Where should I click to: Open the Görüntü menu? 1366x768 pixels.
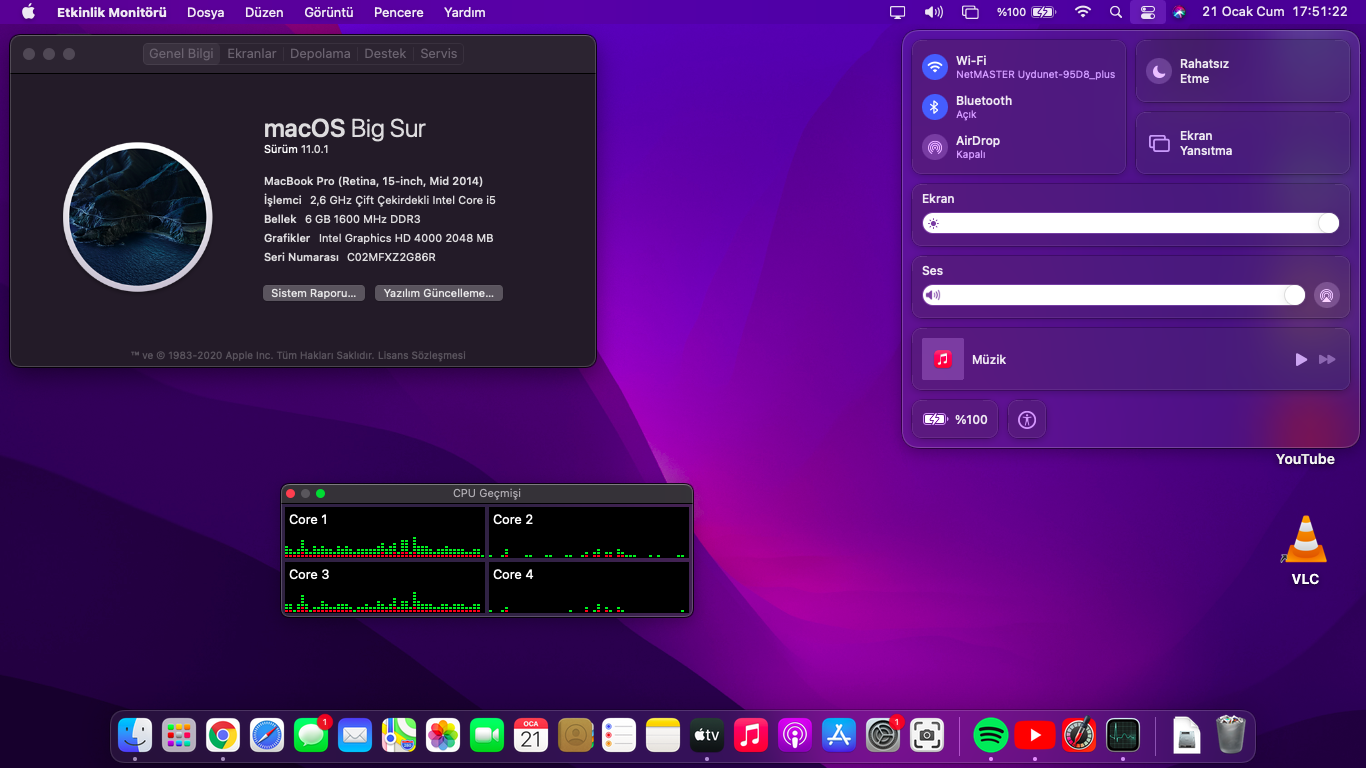click(329, 12)
